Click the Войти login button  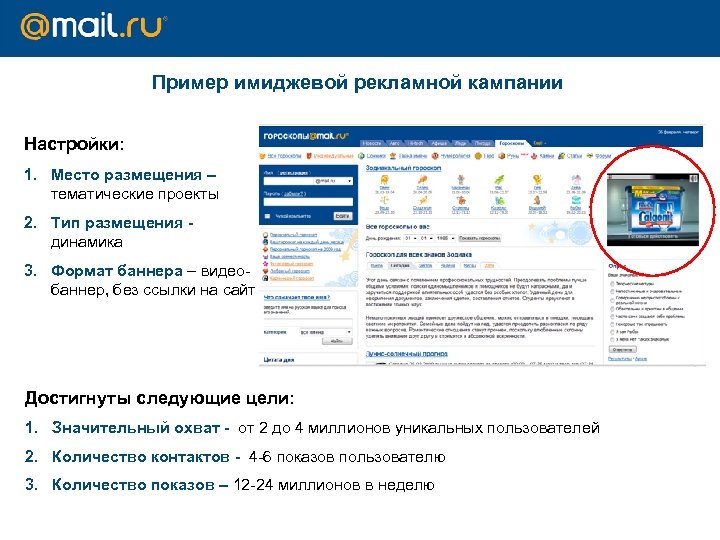(x=343, y=216)
